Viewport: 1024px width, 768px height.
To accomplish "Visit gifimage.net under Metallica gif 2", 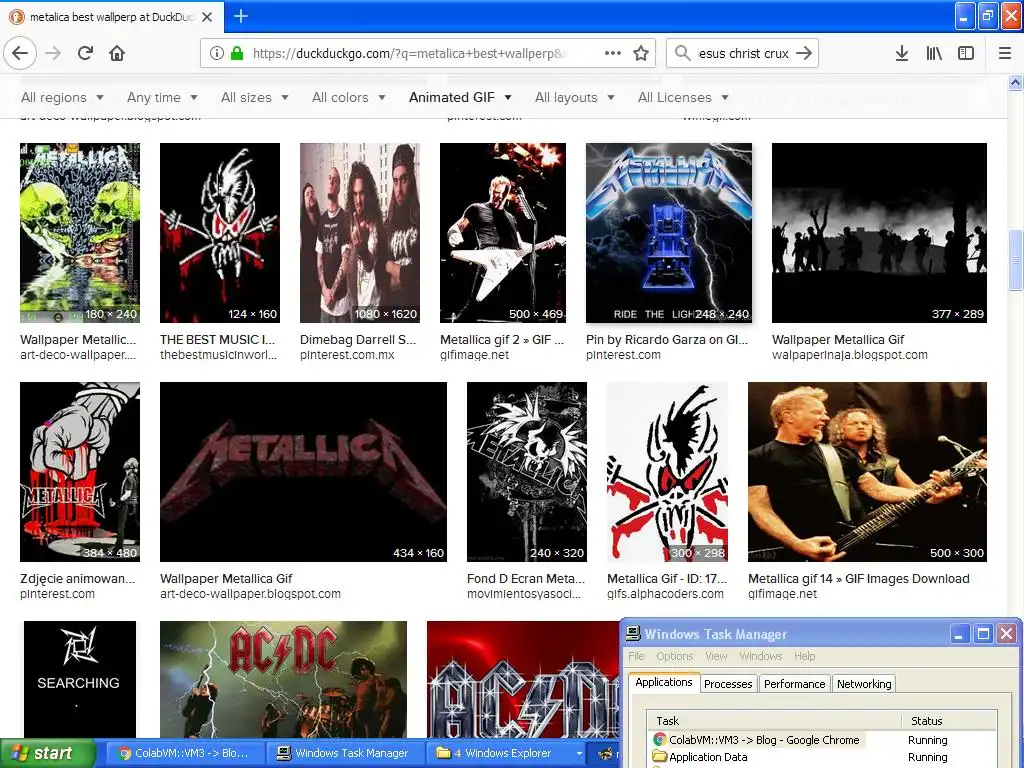I will point(474,355).
